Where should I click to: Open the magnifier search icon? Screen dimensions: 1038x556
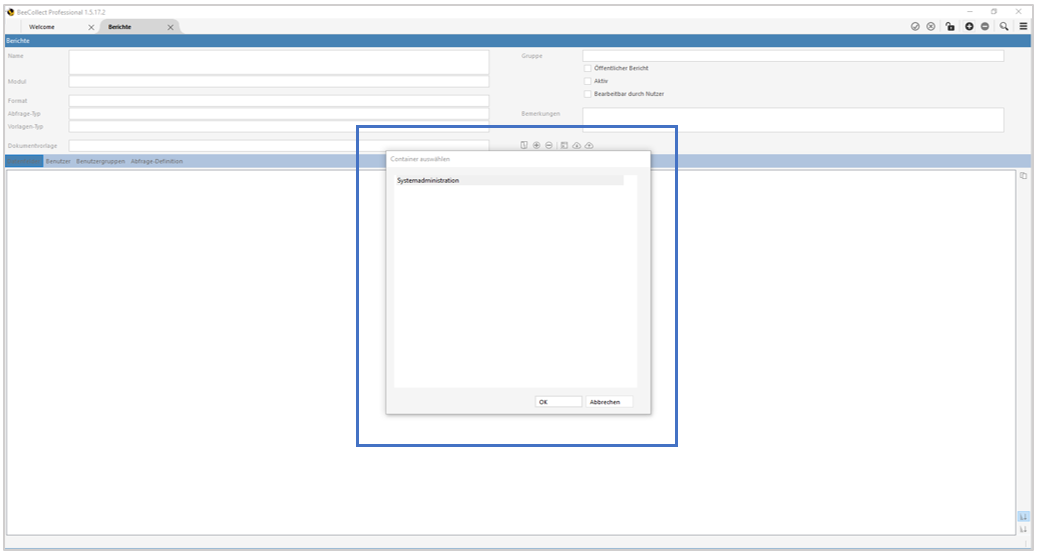click(x=1004, y=26)
